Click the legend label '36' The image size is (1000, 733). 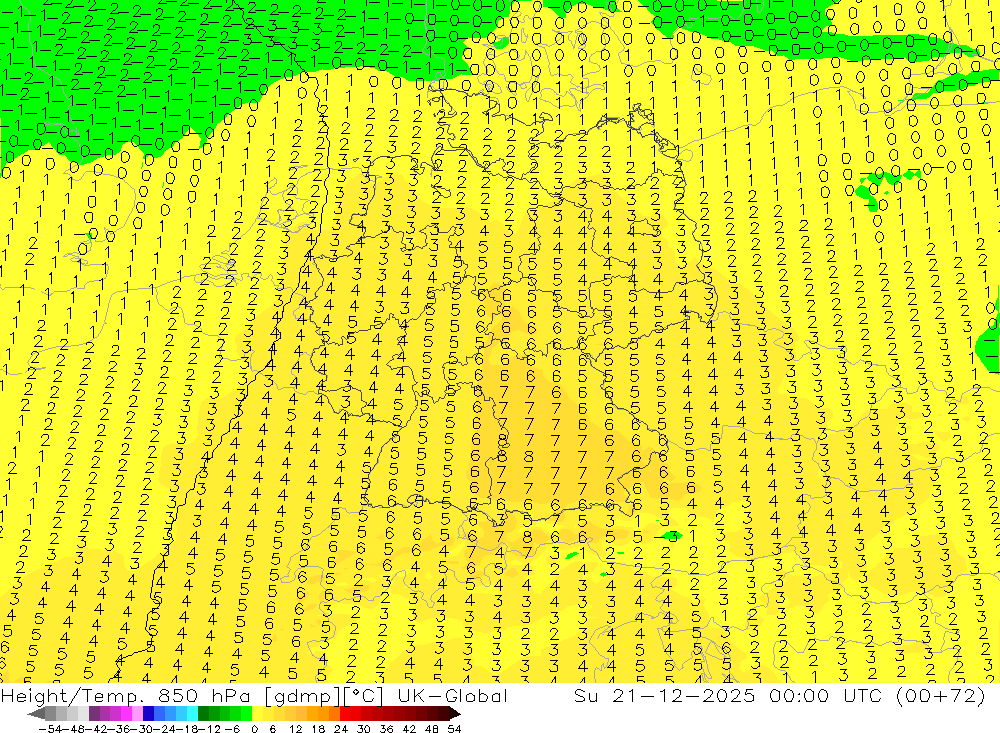[386, 729]
